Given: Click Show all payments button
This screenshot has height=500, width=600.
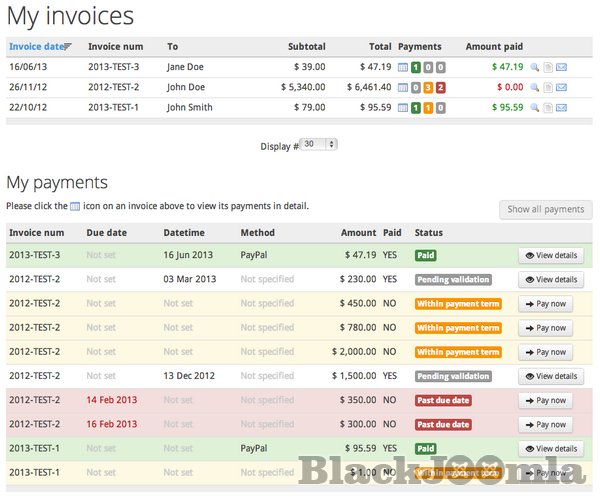Looking at the screenshot, I should (545, 209).
